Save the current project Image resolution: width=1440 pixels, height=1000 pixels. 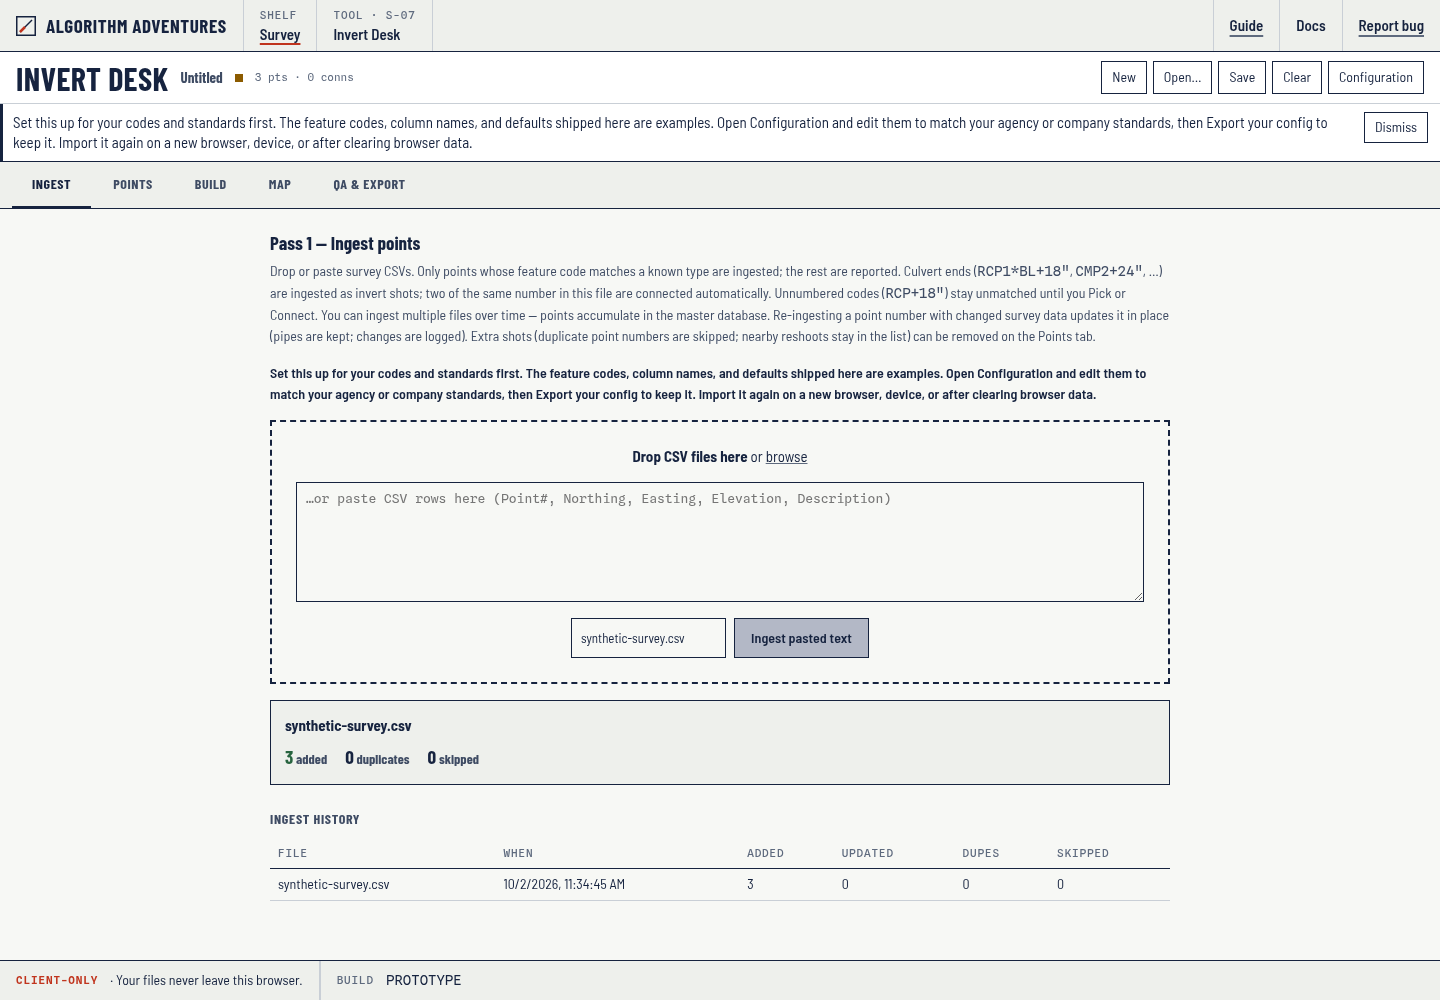[1242, 77]
